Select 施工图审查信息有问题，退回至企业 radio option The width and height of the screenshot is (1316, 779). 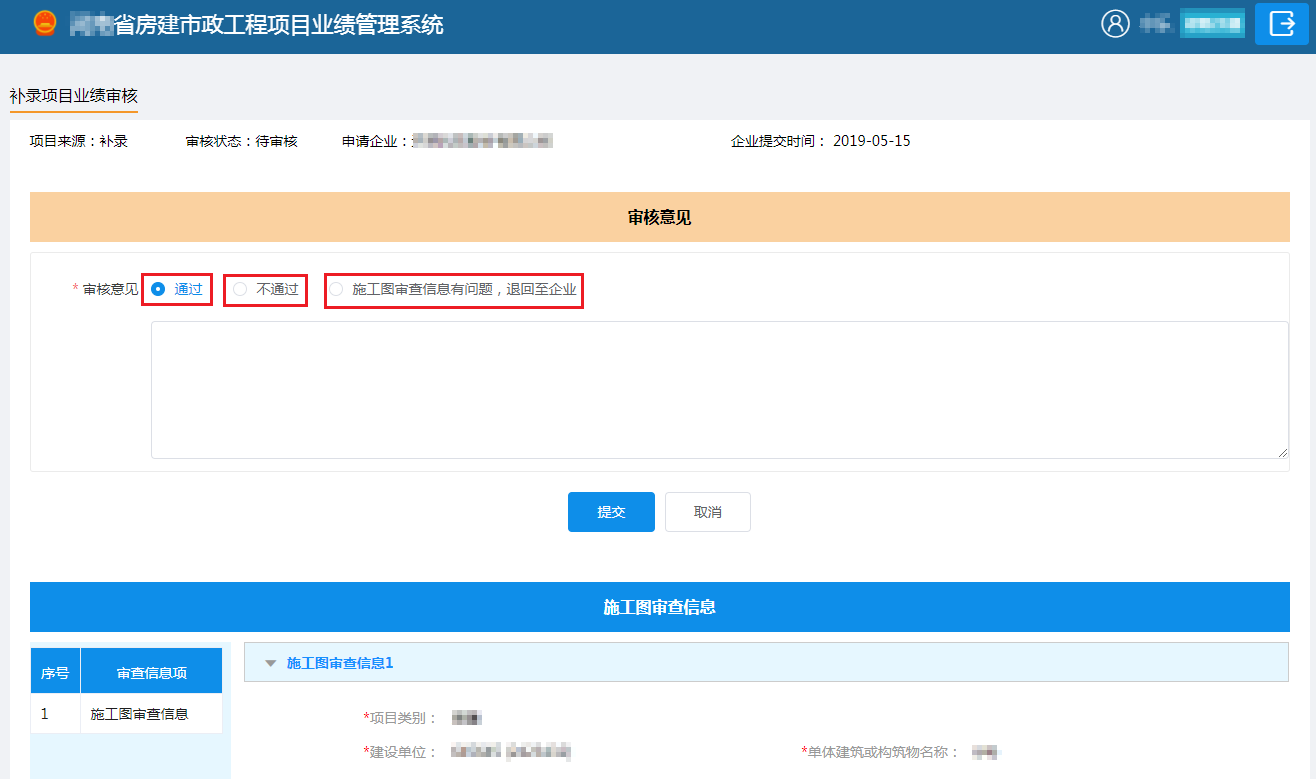336,289
